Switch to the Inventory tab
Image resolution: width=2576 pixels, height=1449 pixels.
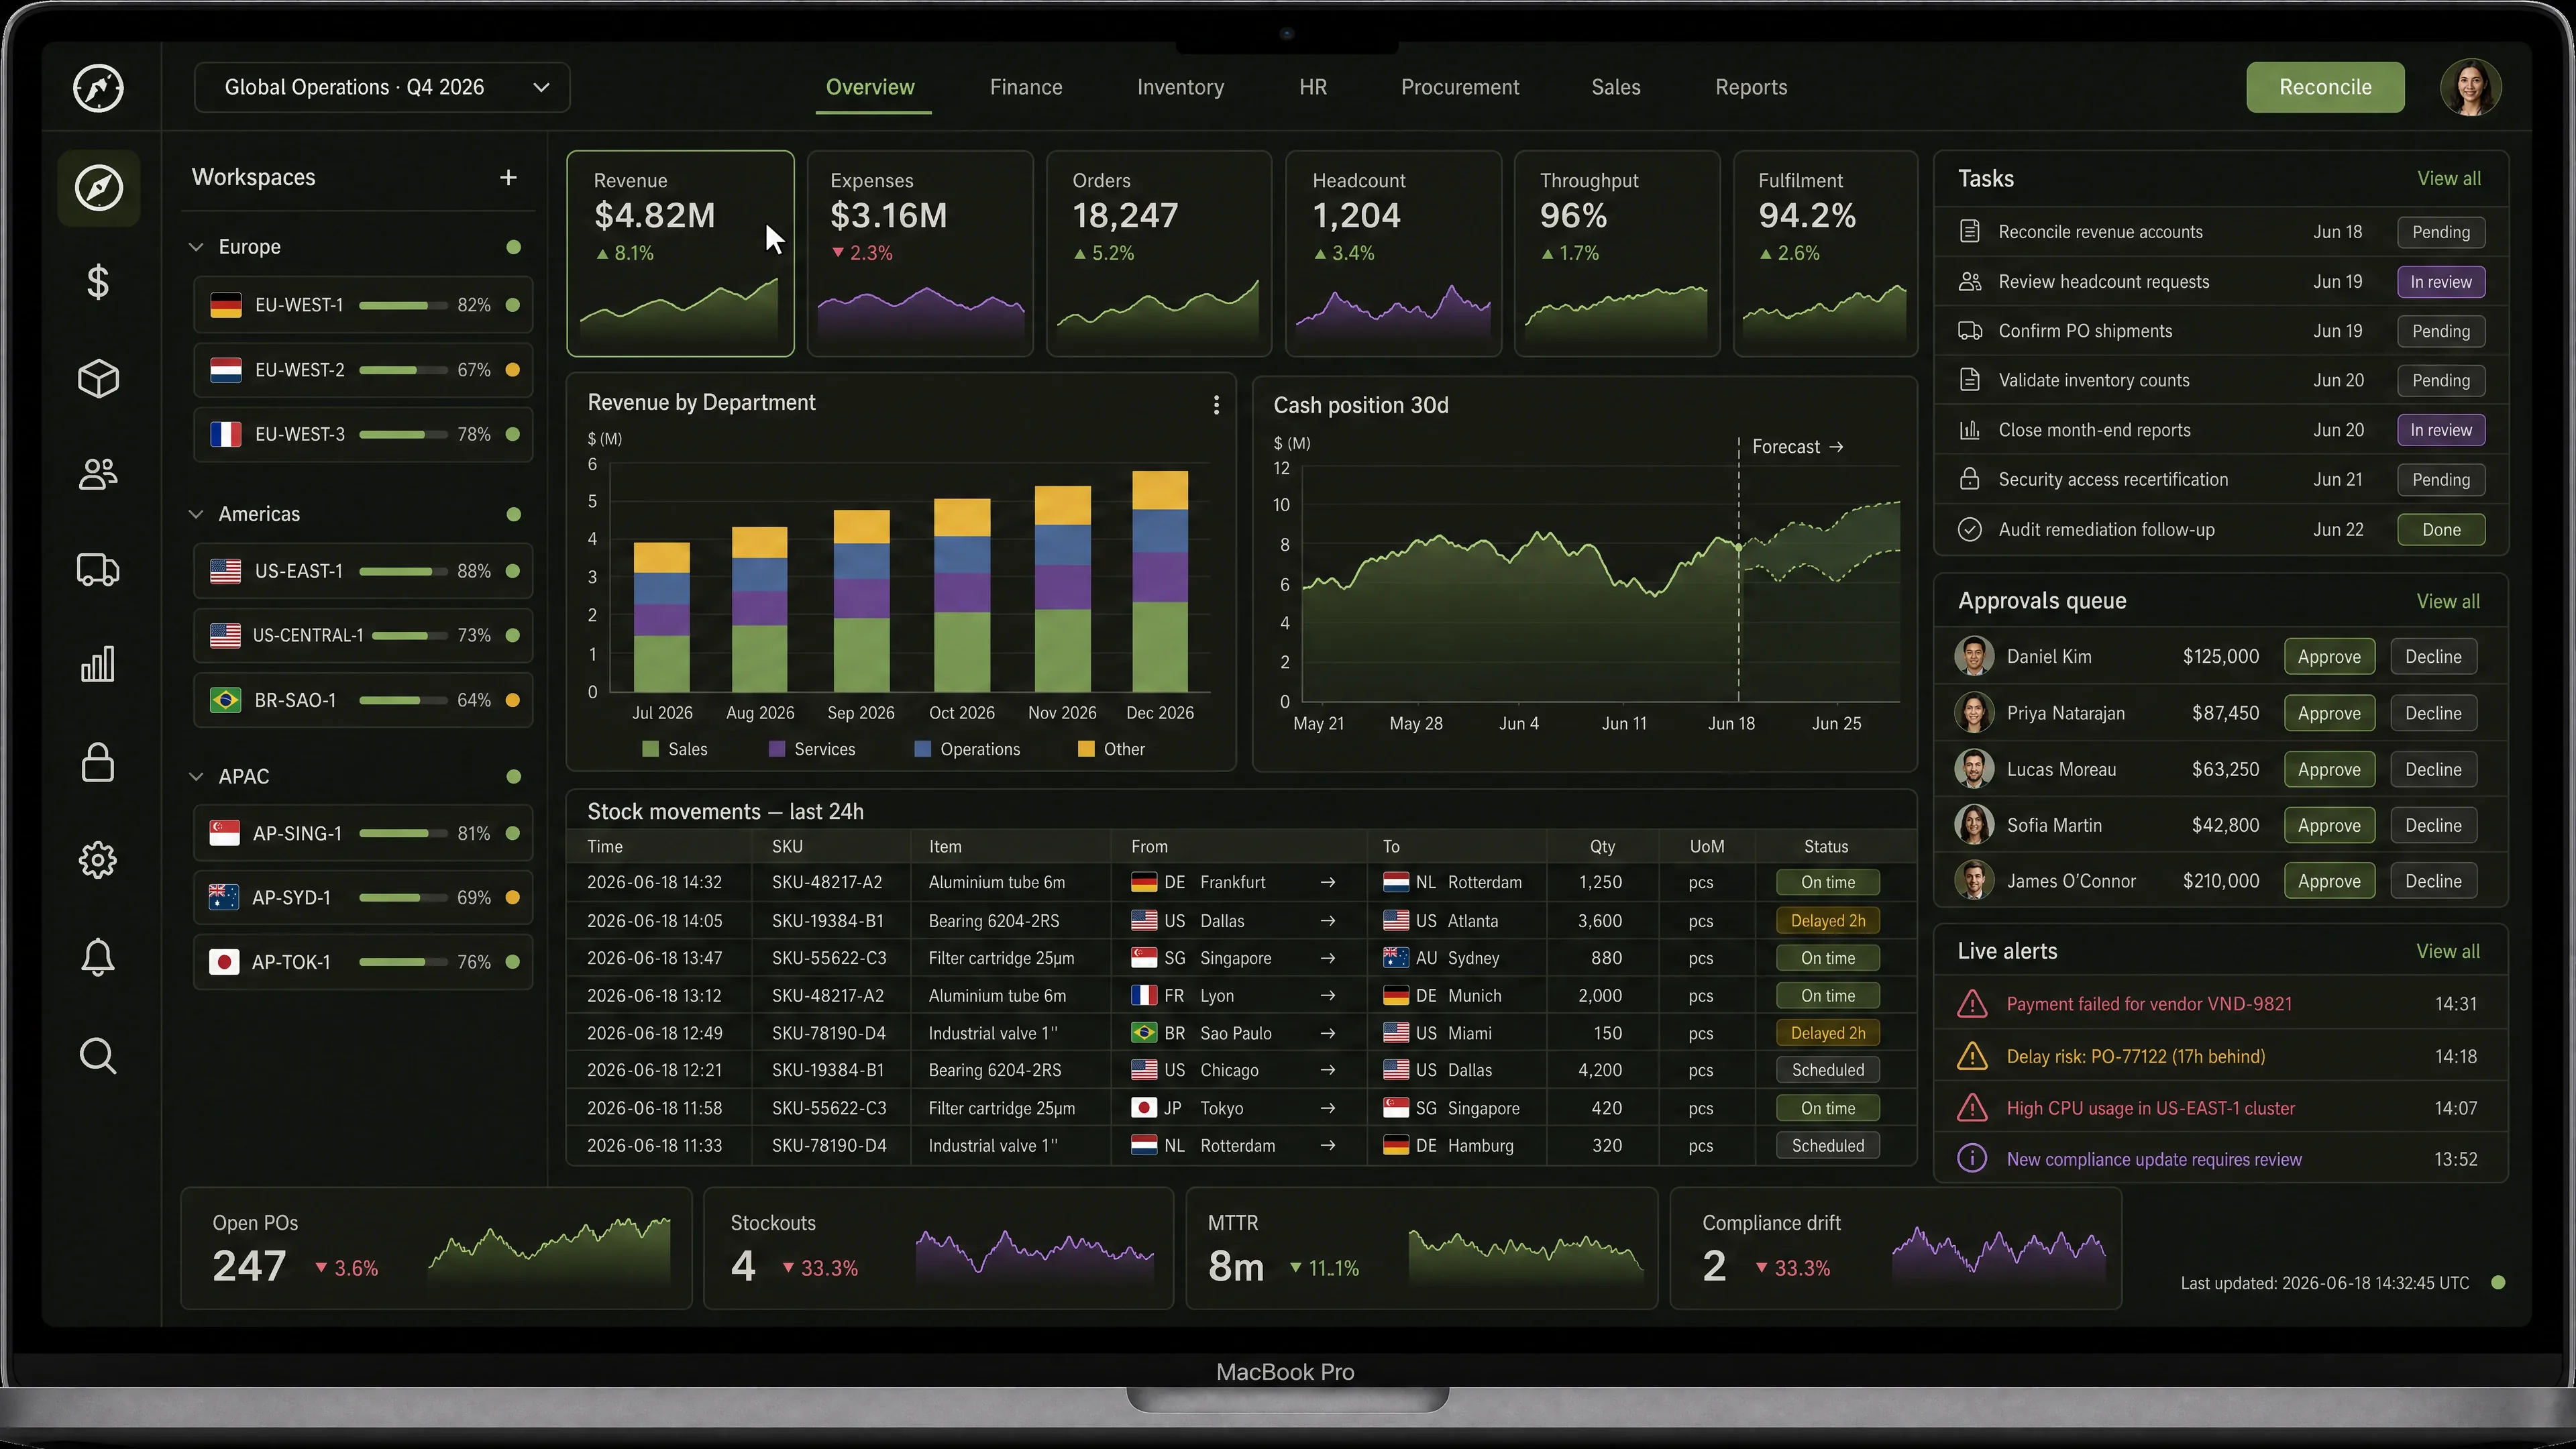click(1180, 87)
